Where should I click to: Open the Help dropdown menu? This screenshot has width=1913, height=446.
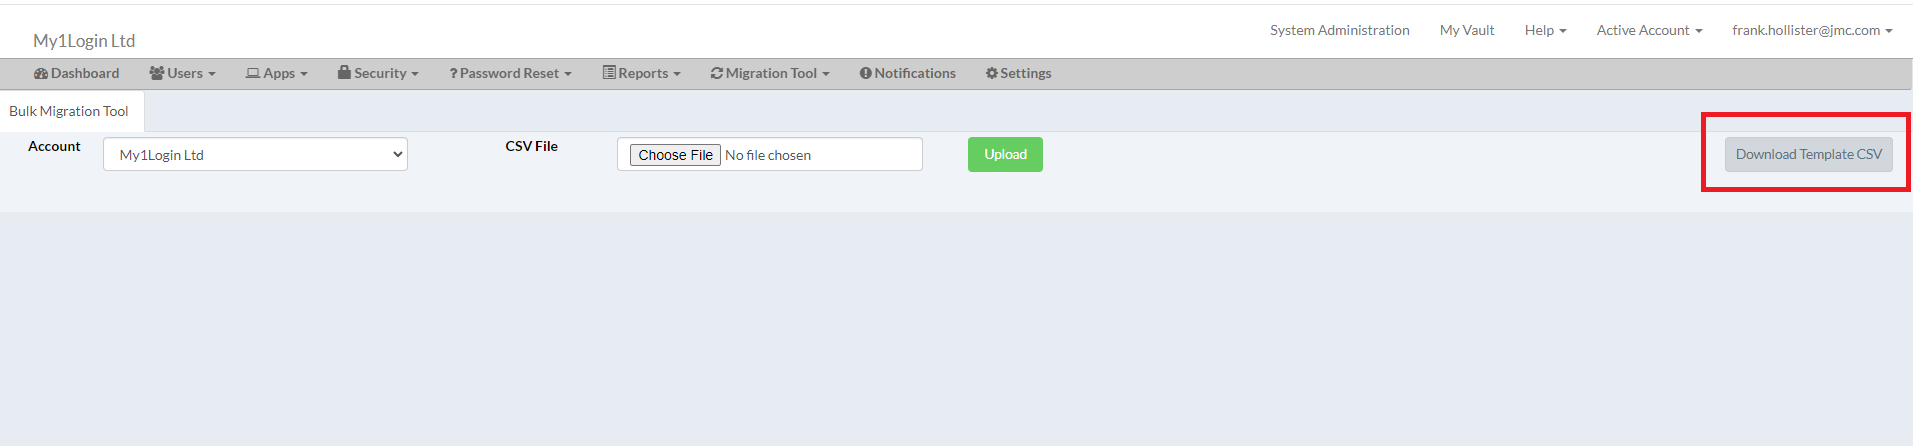click(x=1545, y=31)
